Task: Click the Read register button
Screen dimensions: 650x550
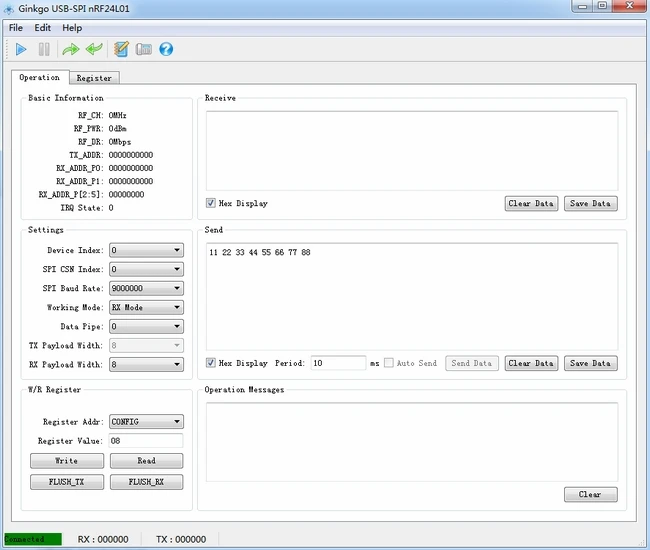Action: pos(146,461)
